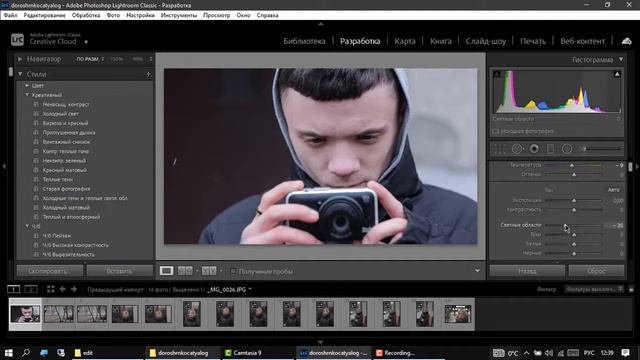The width and height of the screenshot is (640, 360).
Task: Click the cloud sync status icon
Action: [627, 41]
